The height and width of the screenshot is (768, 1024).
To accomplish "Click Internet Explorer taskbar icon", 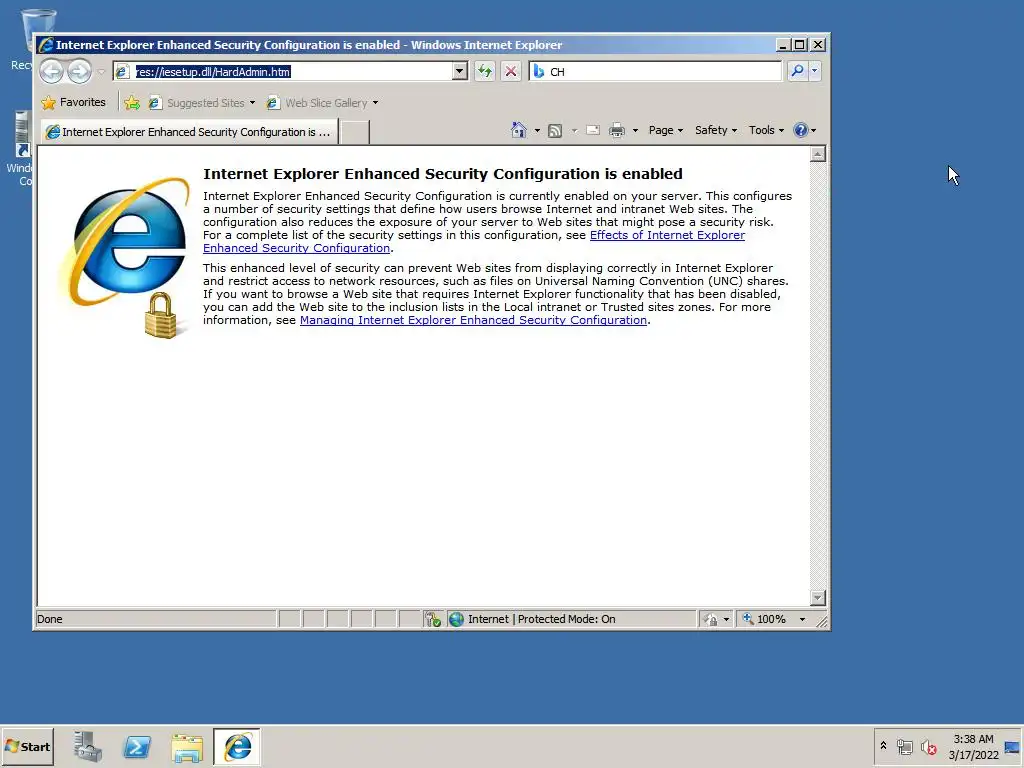I will click(237, 746).
